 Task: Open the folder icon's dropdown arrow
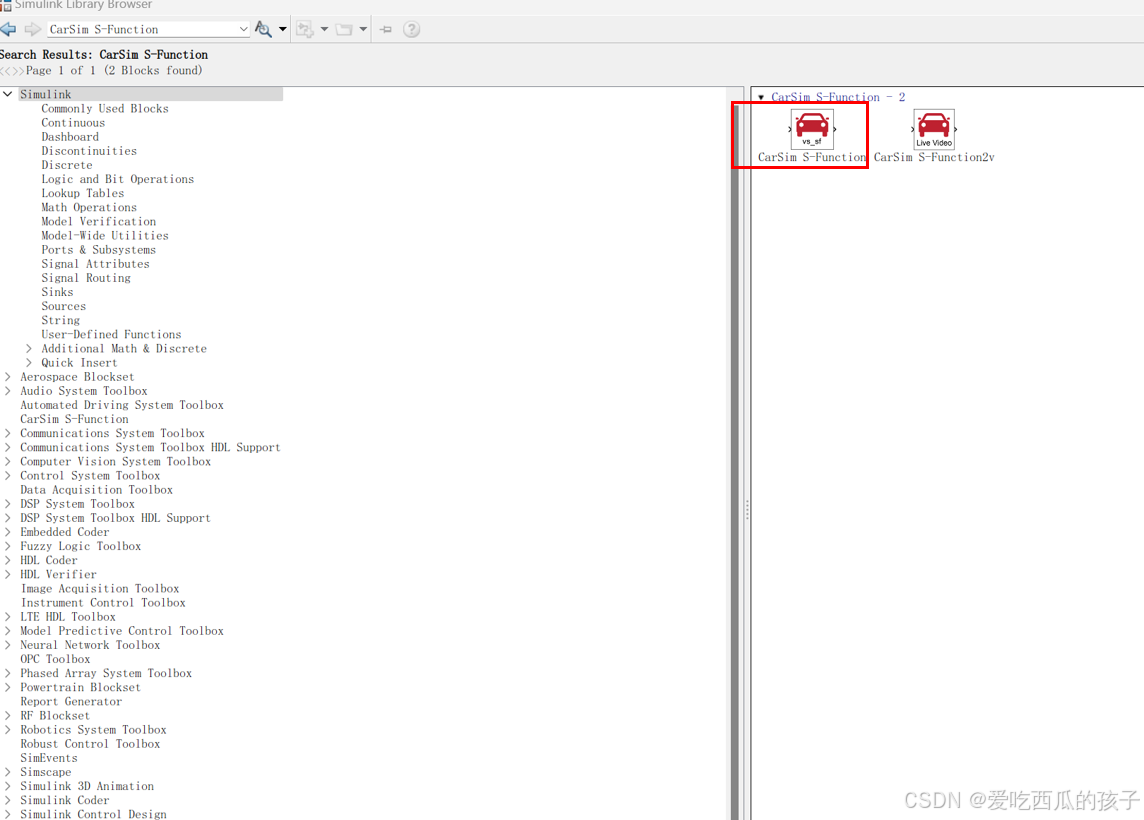click(x=363, y=29)
